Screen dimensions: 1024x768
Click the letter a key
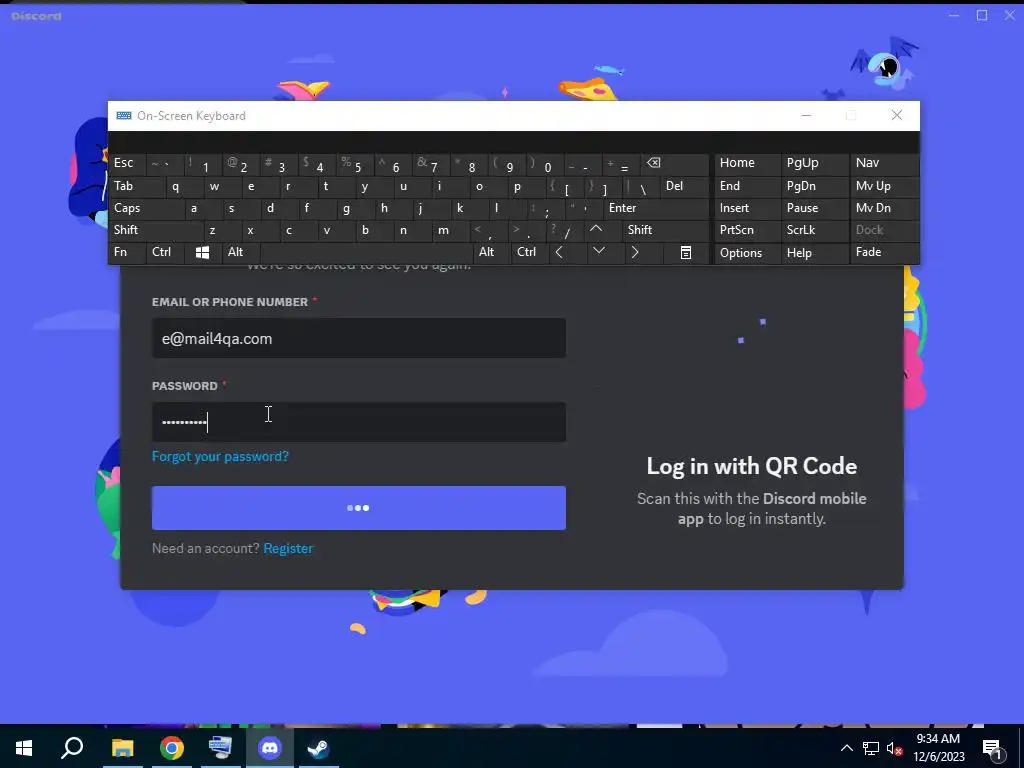(x=203, y=208)
